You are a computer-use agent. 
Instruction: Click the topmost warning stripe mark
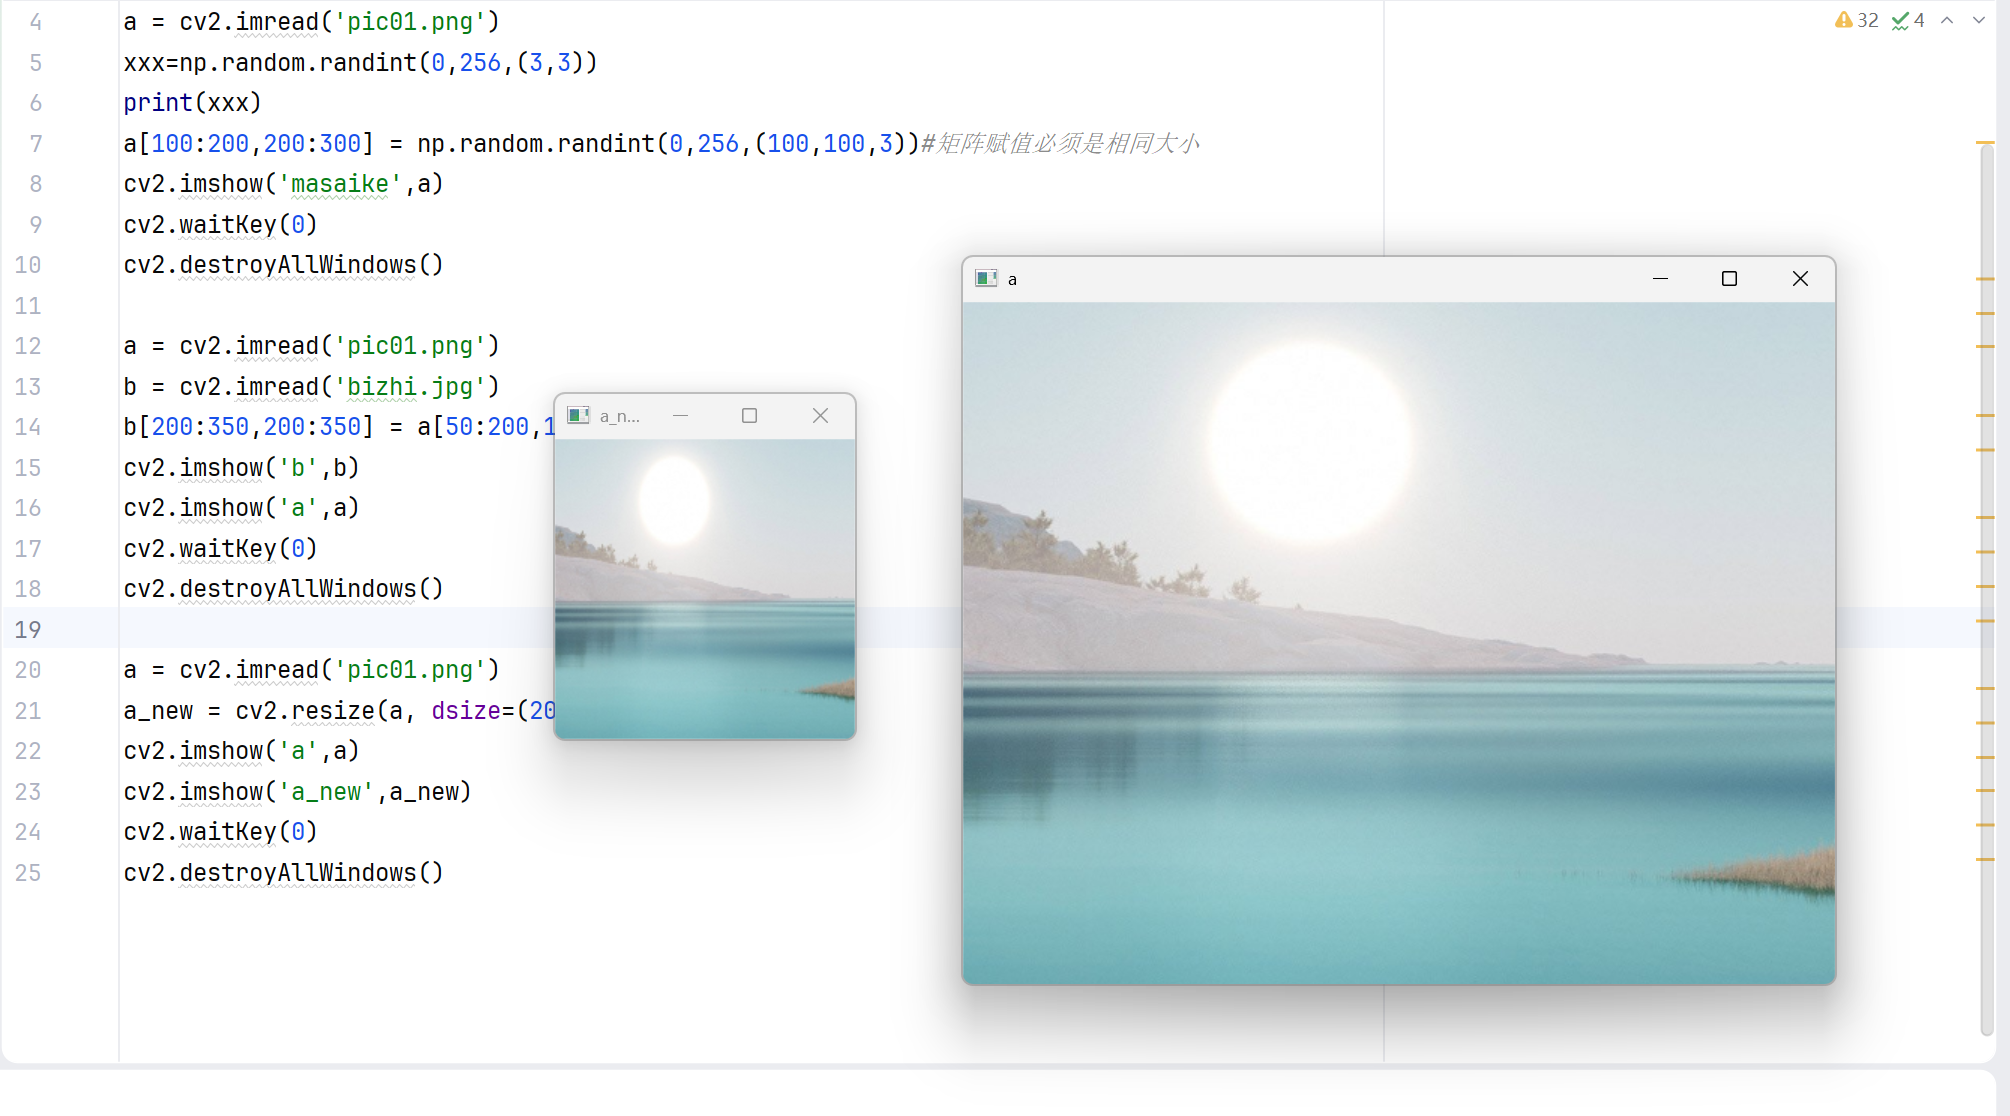(1985, 144)
